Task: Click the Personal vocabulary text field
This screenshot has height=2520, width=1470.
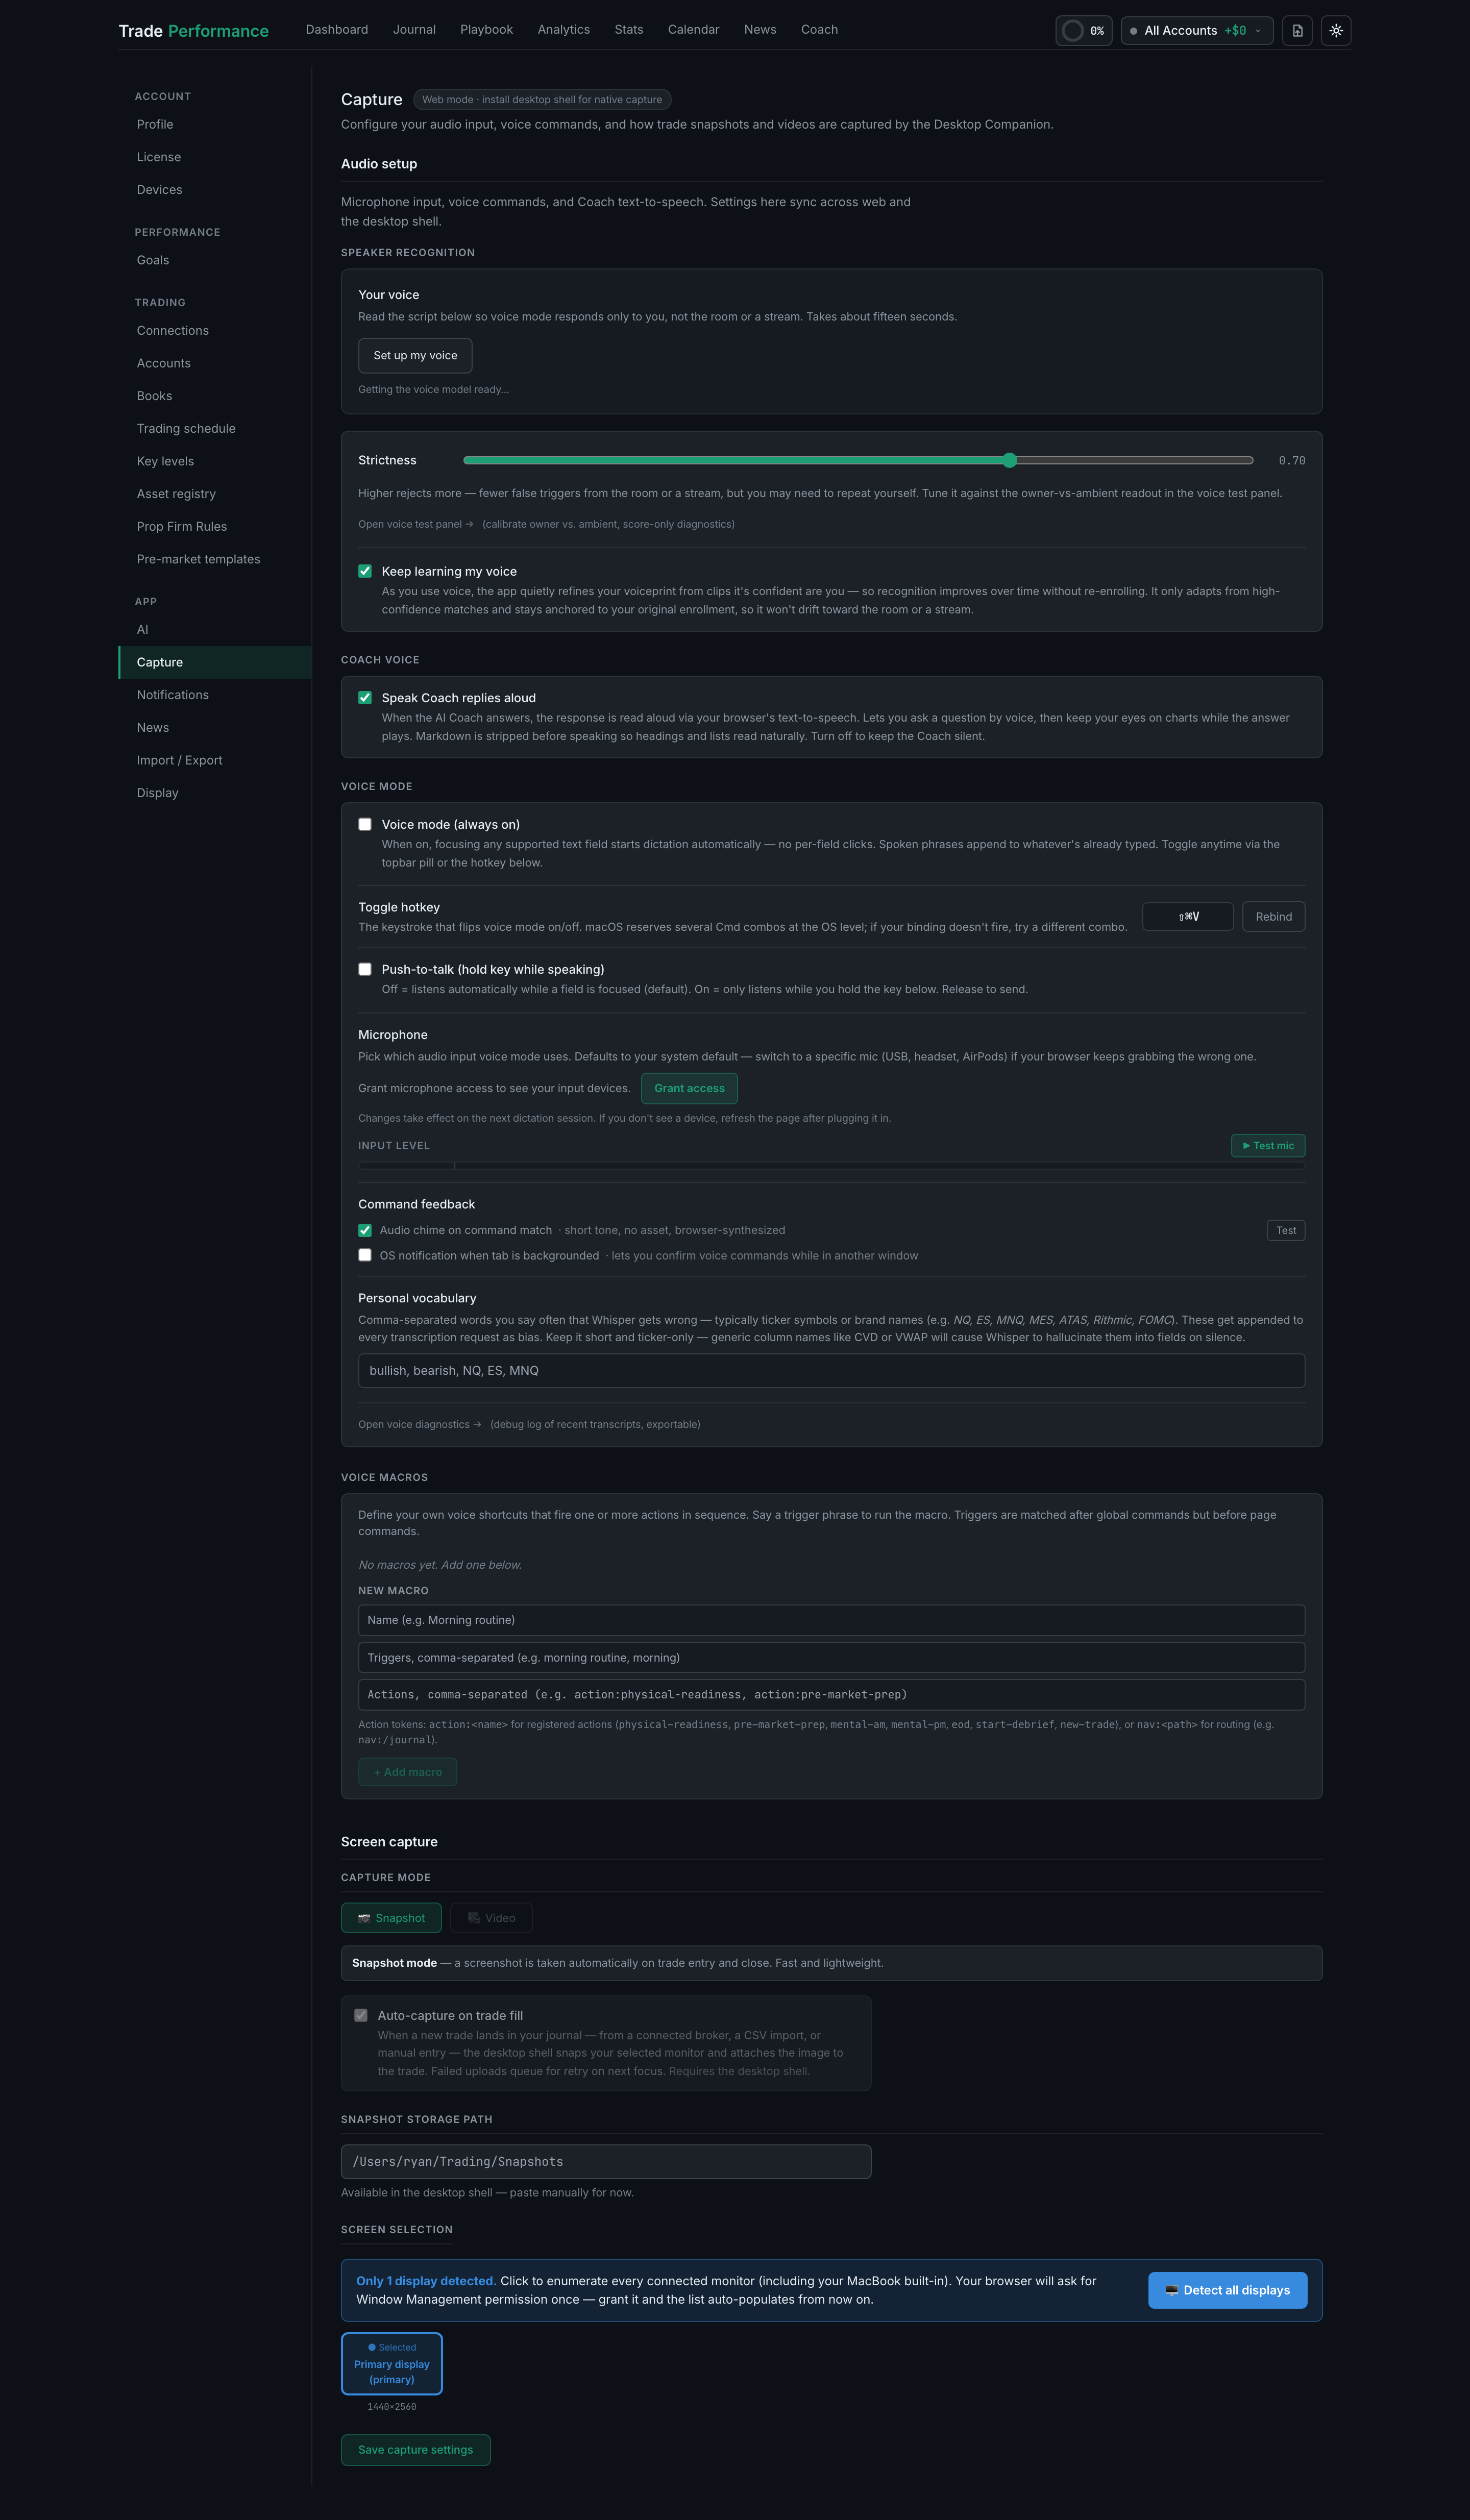Action: point(831,1370)
